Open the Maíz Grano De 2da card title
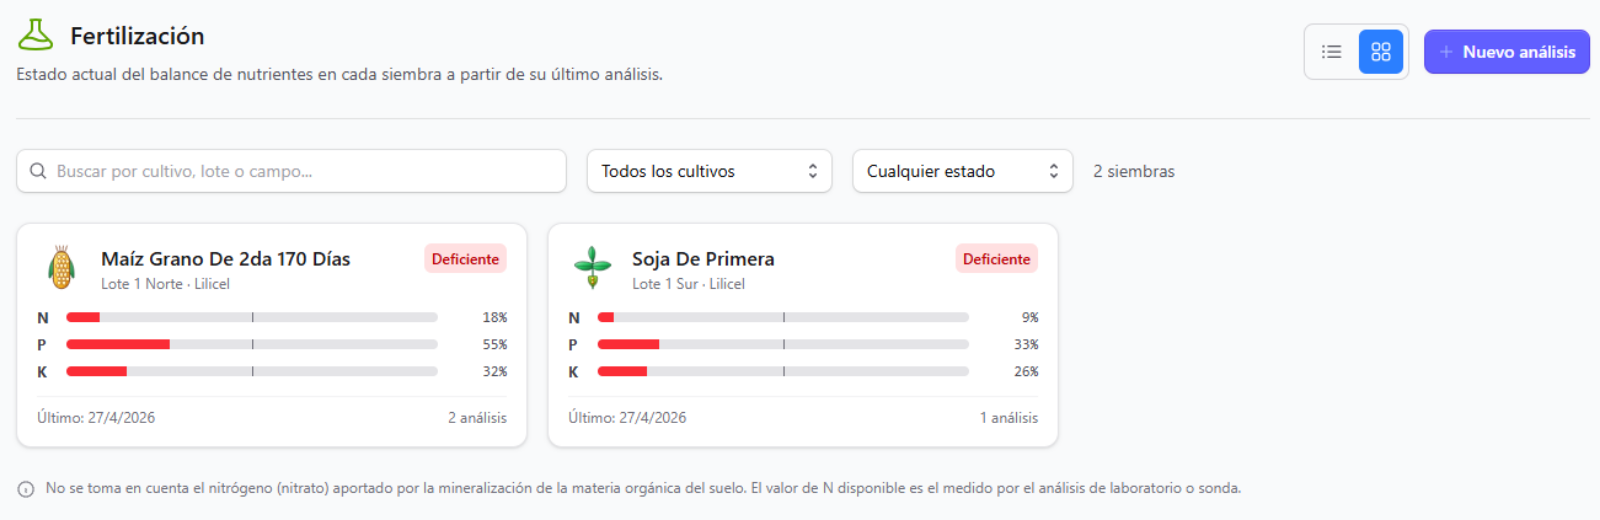Screen dimensions: 1600x520 coord(226,259)
